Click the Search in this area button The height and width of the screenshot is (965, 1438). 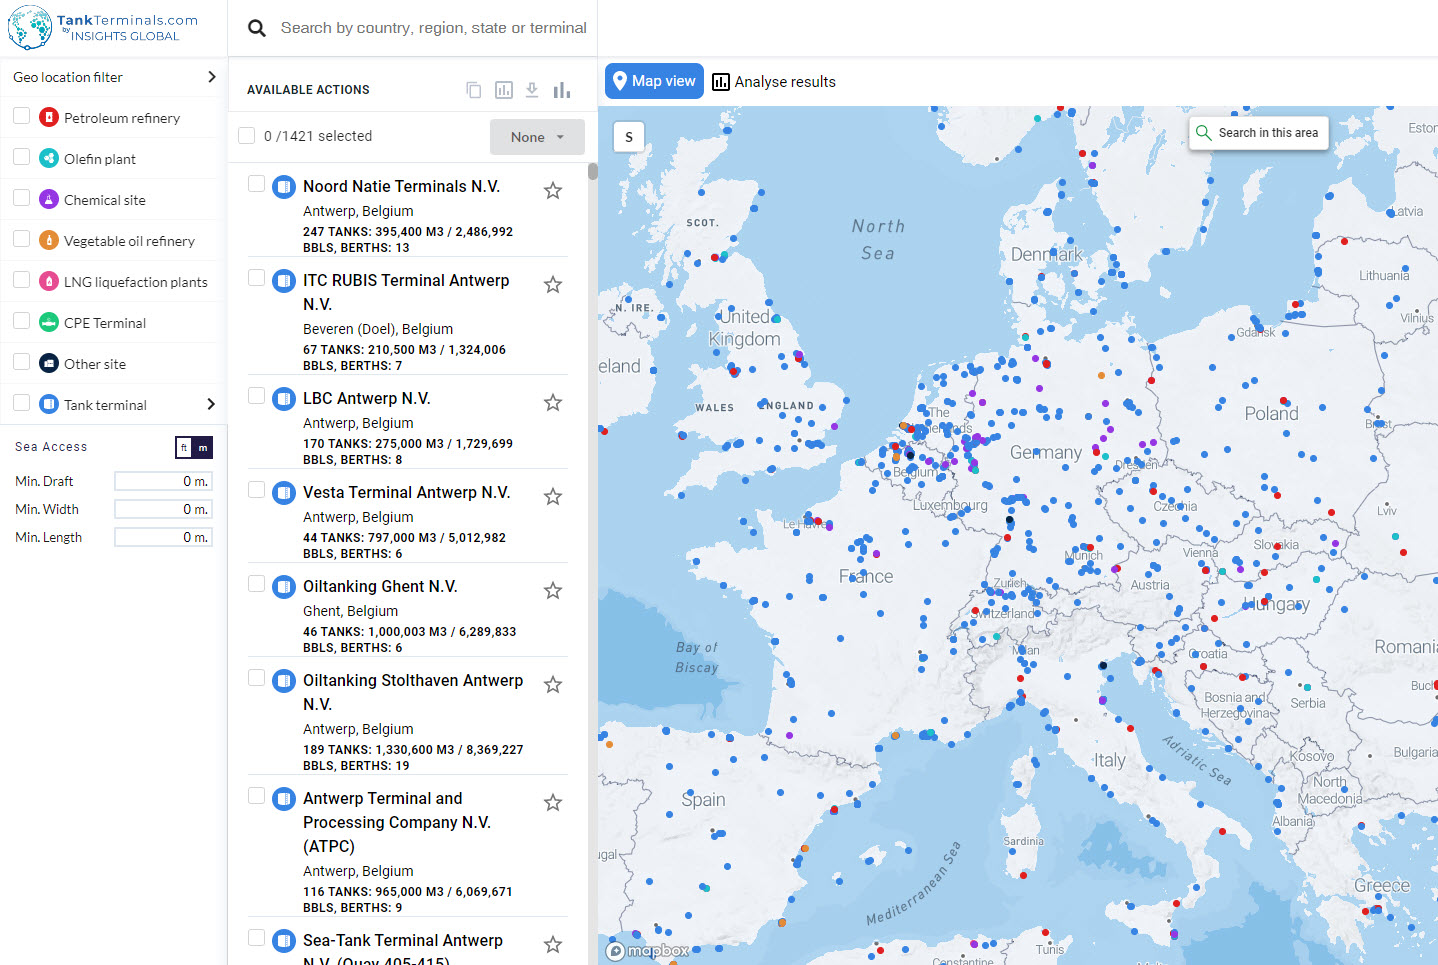tap(1258, 133)
